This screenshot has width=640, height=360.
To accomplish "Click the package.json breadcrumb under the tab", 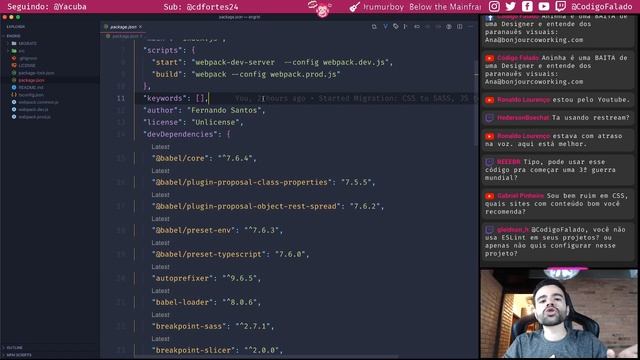I will pos(125,36).
